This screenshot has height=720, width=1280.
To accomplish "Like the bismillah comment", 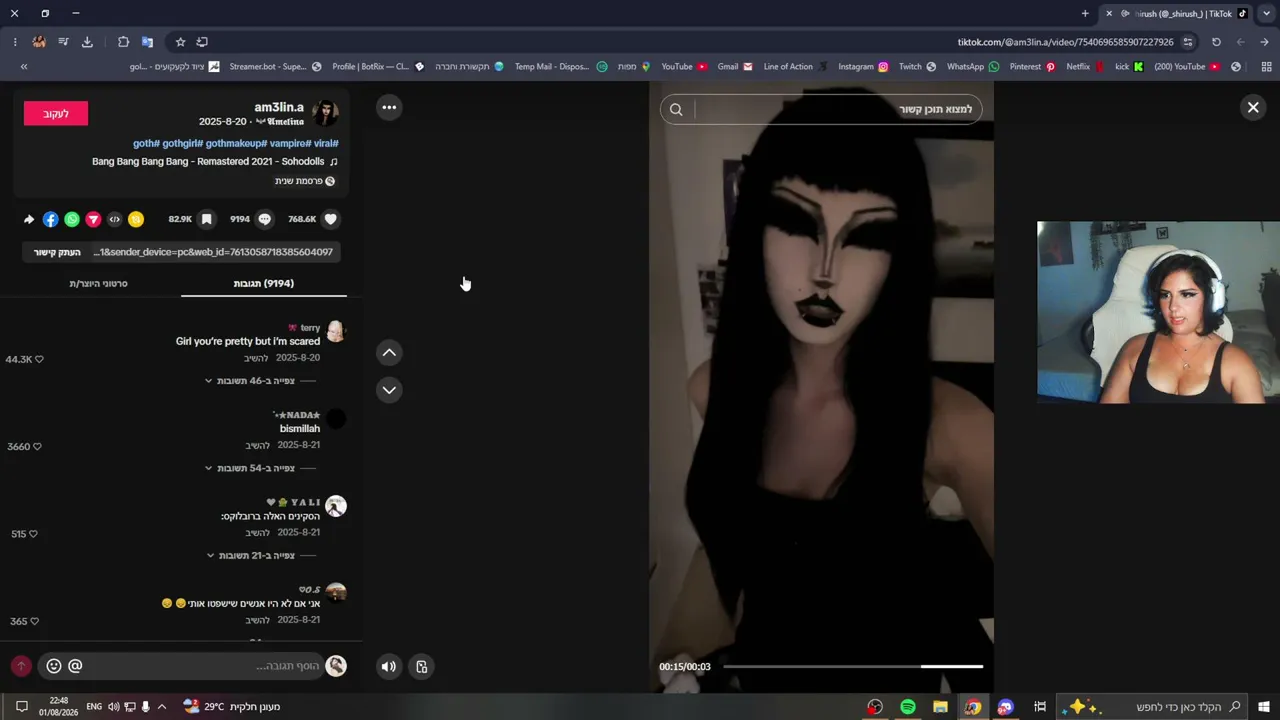I will pyautogui.click(x=37, y=446).
